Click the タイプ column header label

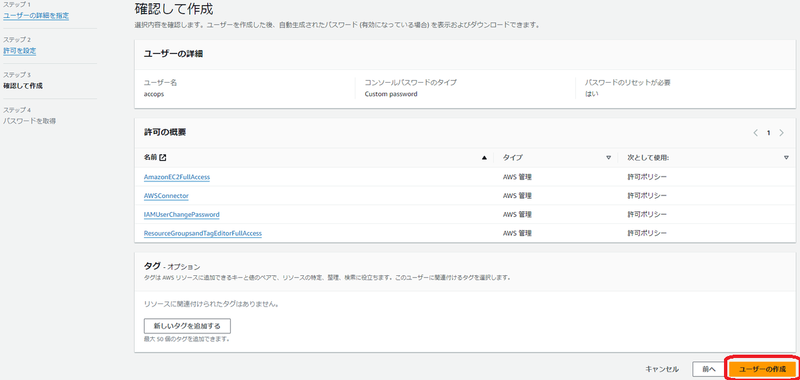[x=512, y=158]
